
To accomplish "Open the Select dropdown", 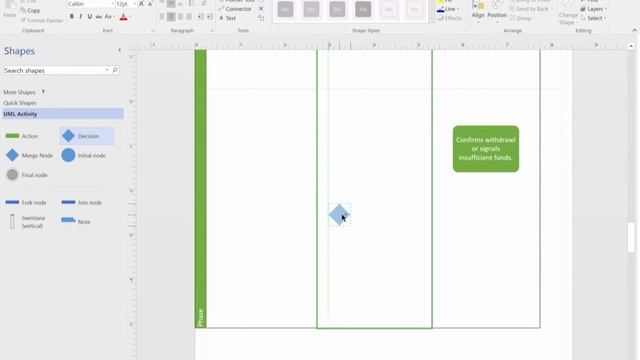I will pos(593,18).
